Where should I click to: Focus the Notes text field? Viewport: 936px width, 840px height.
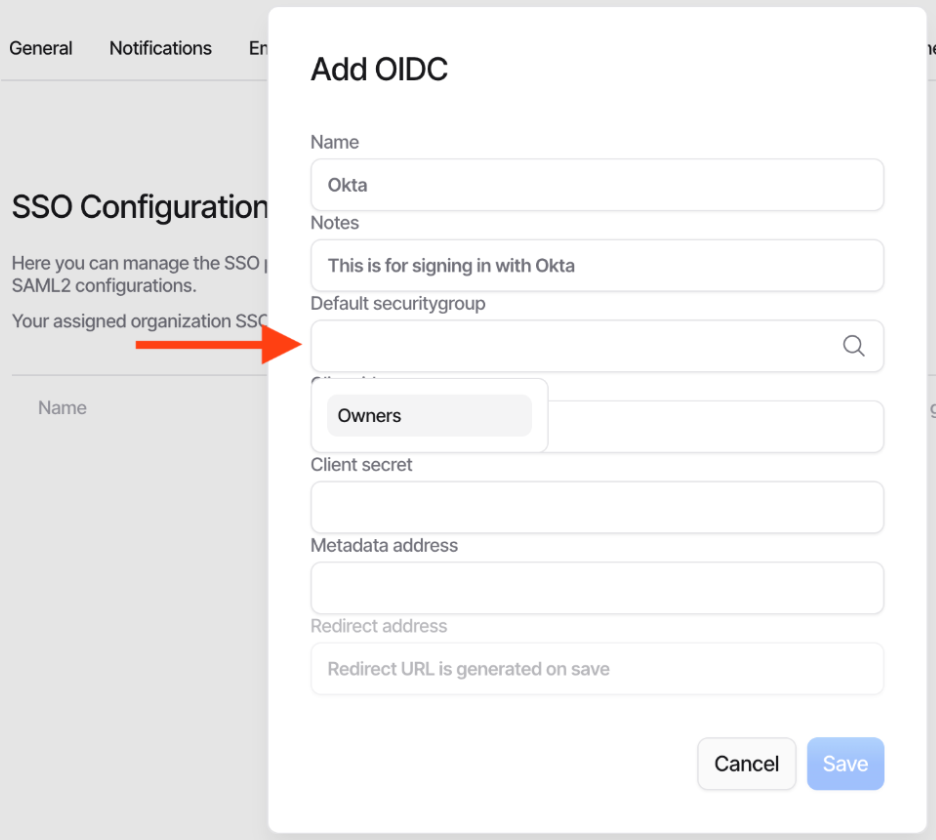click(x=597, y=266)
